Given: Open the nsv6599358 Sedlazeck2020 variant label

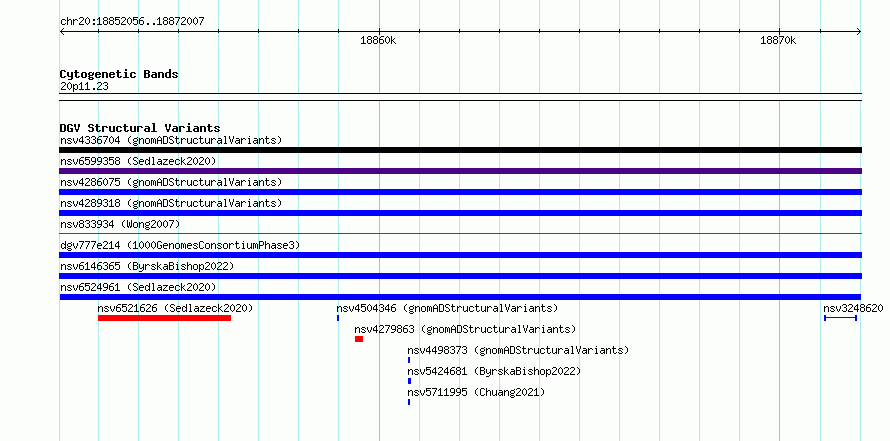Looking at the screenshot, I should pos(138,161).
